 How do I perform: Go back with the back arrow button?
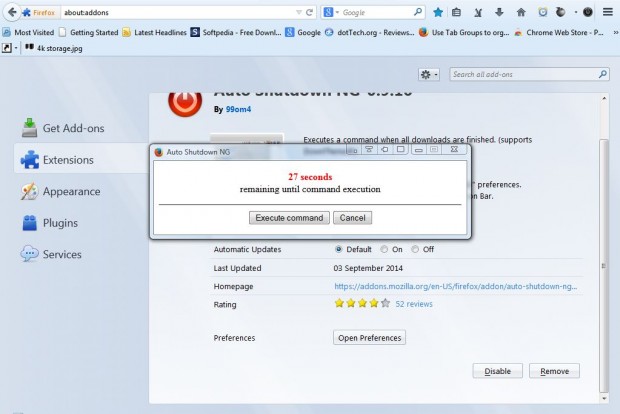[12, 12]
